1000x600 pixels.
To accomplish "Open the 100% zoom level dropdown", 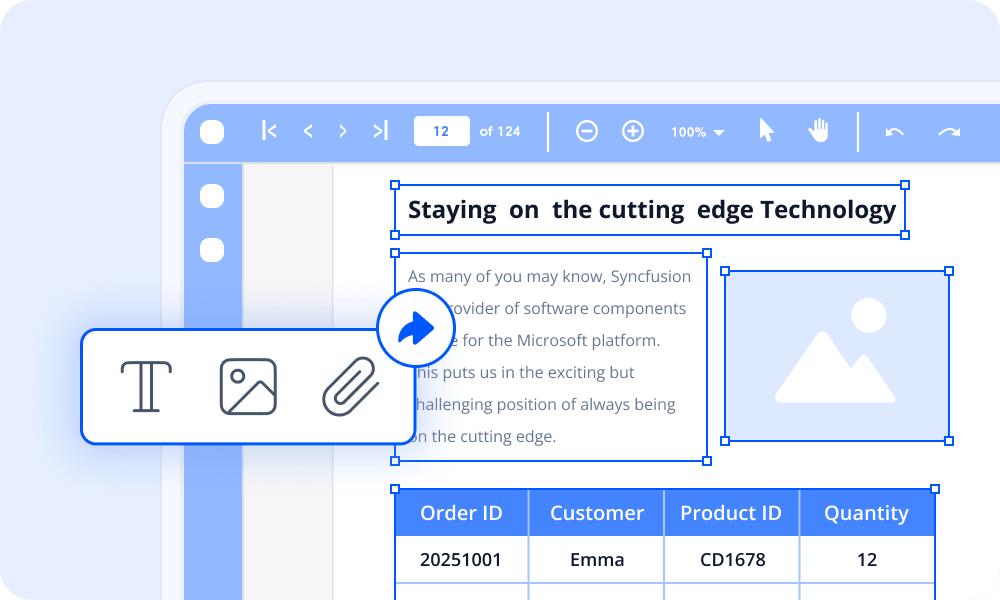I will point(697,131).
